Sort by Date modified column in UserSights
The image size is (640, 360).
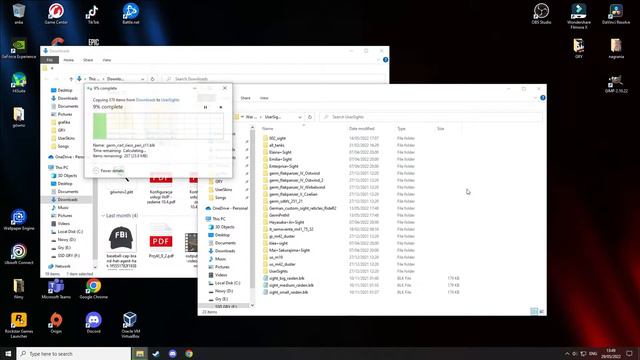tap(362, 129)
